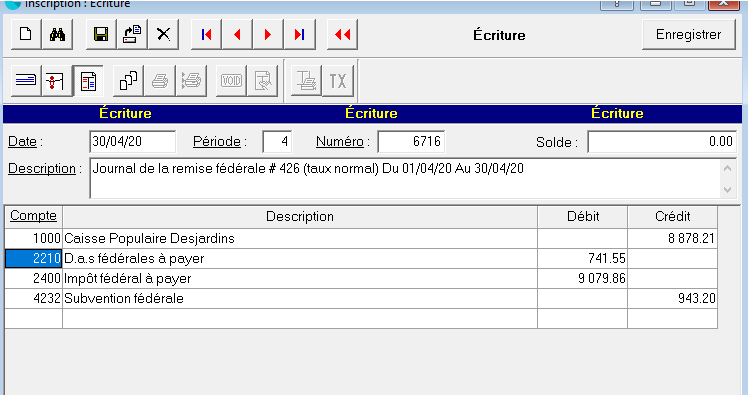Click the TX taxes icon

(x=338, y=81)
